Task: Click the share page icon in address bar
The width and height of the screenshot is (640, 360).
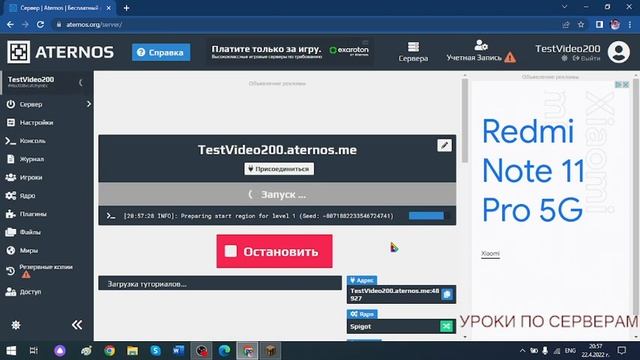Action: (x=565, y=24)
